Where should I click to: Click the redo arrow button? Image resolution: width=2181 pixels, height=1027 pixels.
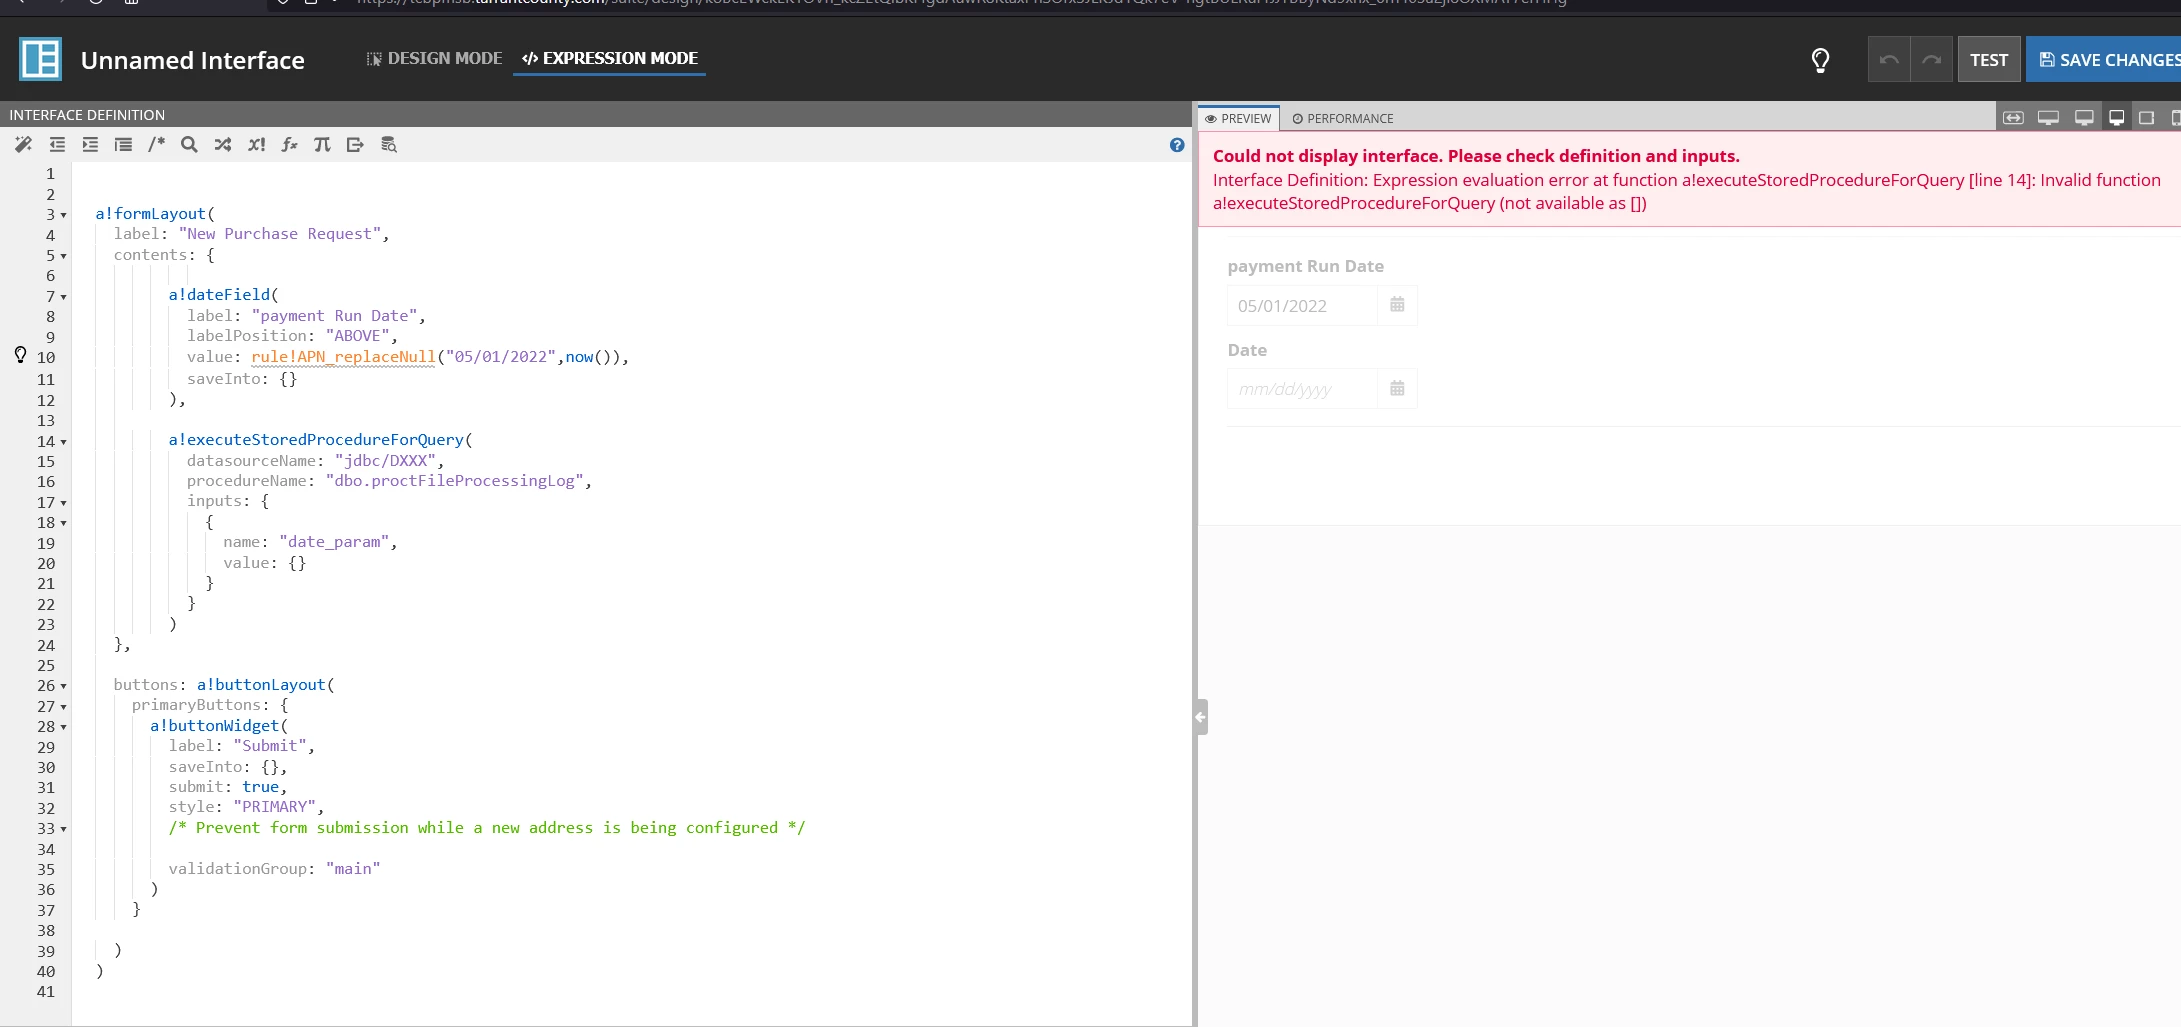1932,60
